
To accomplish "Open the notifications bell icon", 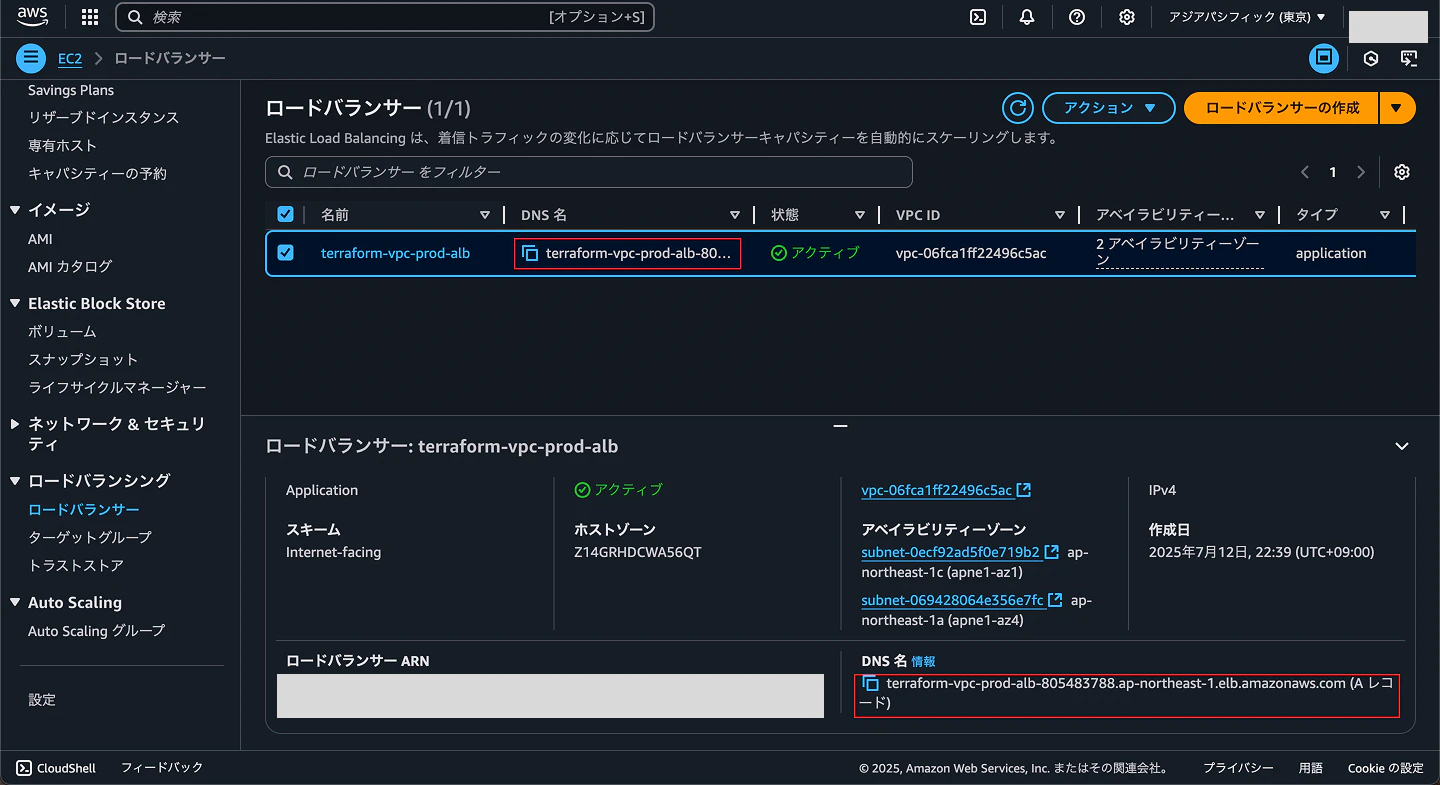I will pyautogui.click(x=1027, y=16).
